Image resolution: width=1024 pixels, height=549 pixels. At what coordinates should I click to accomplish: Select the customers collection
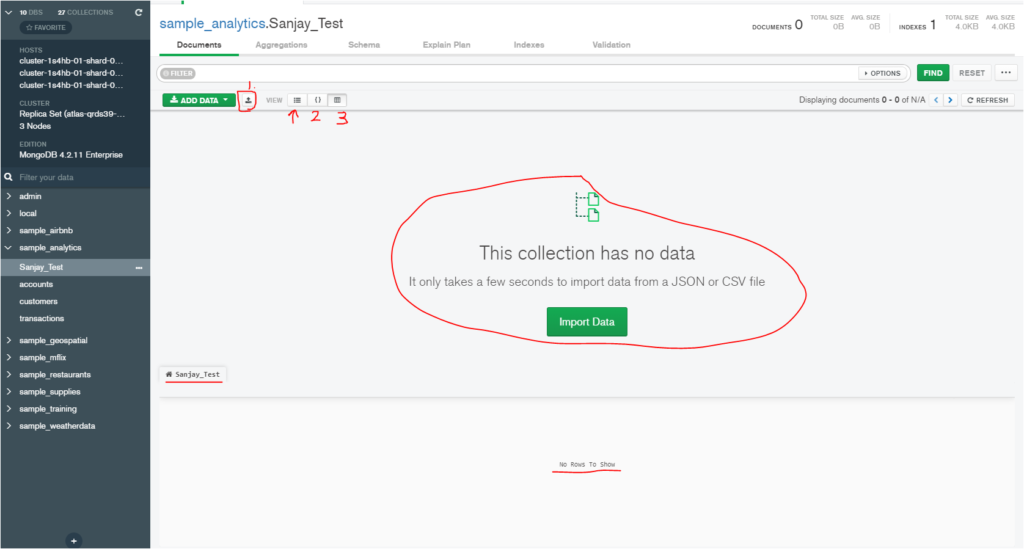(x=39, y=302)
